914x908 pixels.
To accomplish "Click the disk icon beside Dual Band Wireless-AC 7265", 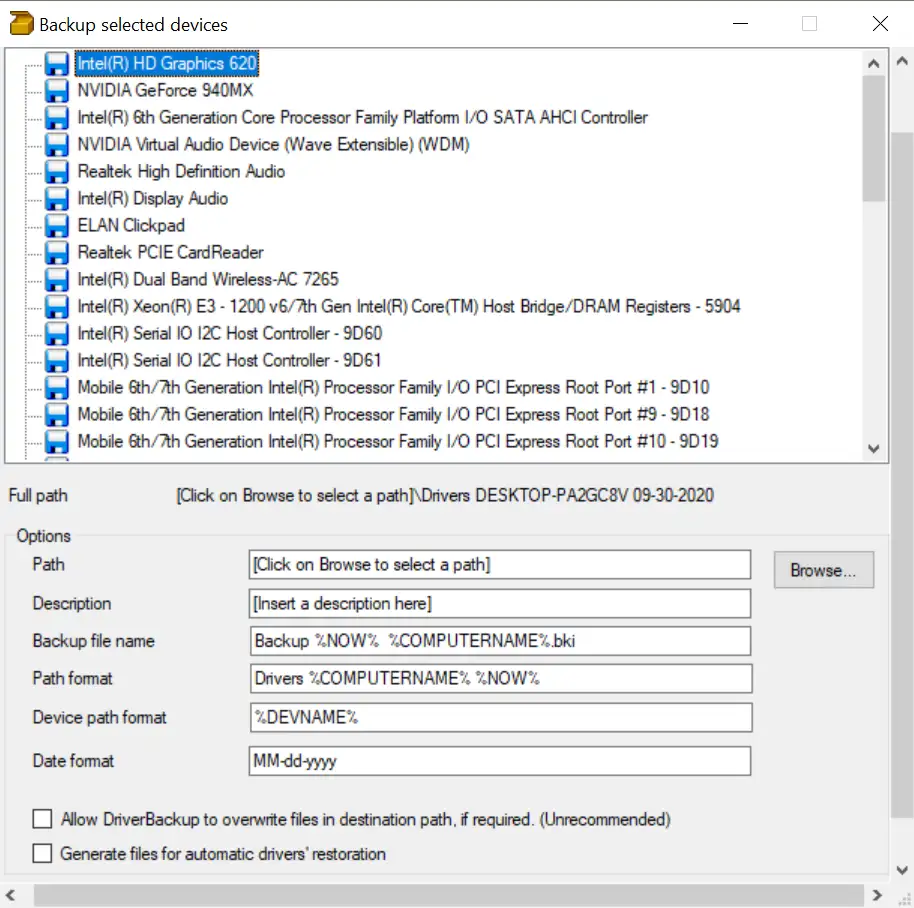I will tap(57, 280).
